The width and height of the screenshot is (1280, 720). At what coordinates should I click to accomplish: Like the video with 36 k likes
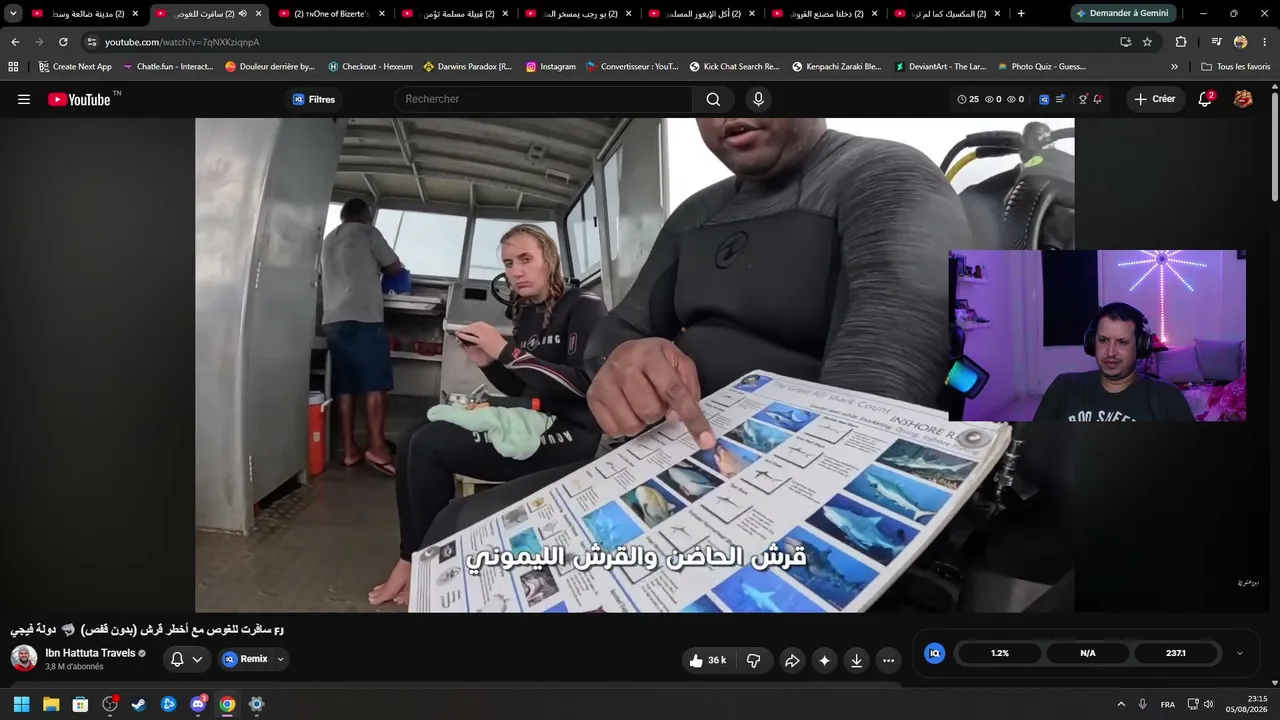click(707, 660)
